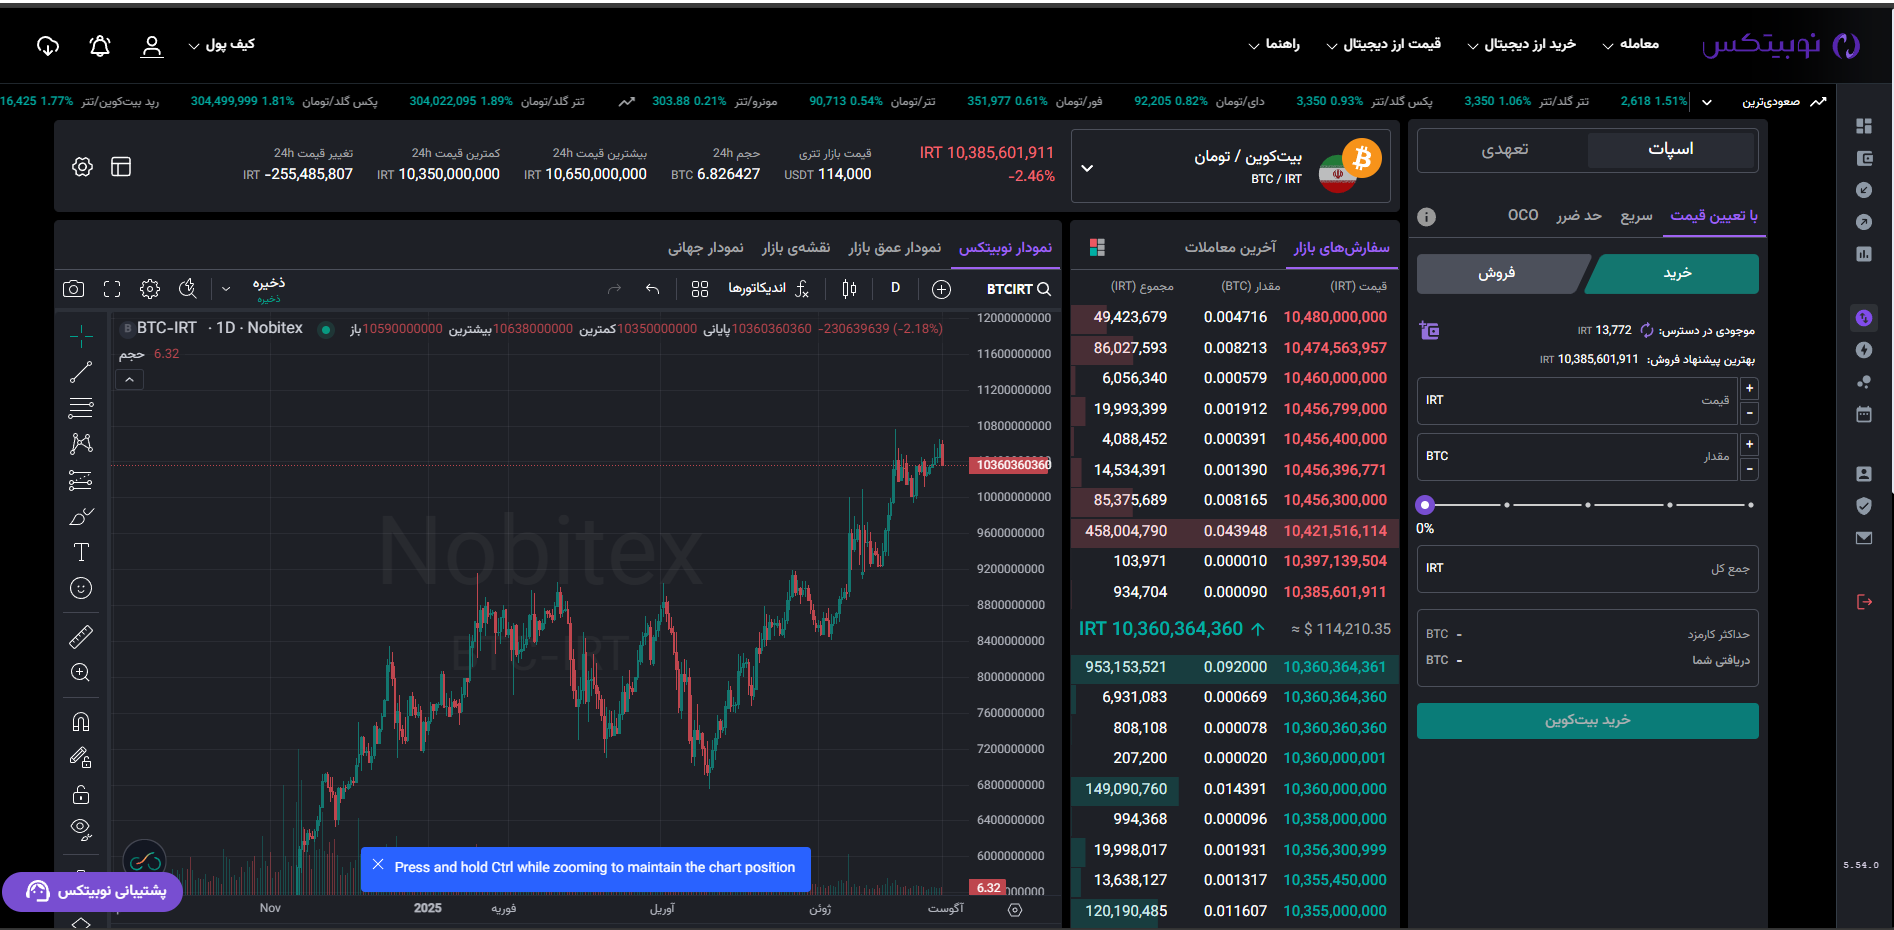Switch to the نمودار عمق بازار tab
Screen dimensions: 1894x930
895,247
